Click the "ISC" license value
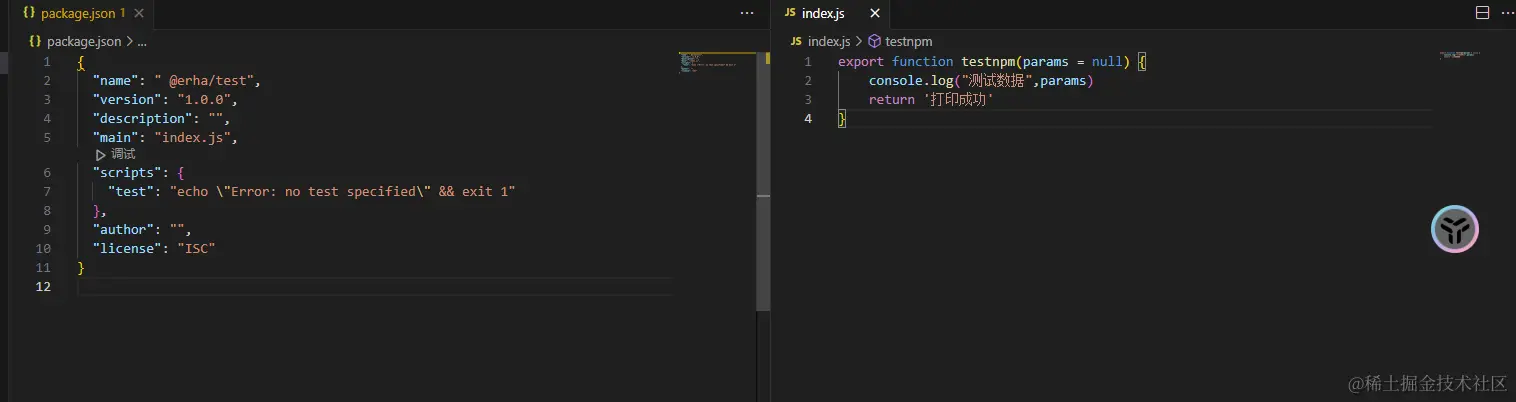This screenshot has height=402, width=1516. coord(196,248)
